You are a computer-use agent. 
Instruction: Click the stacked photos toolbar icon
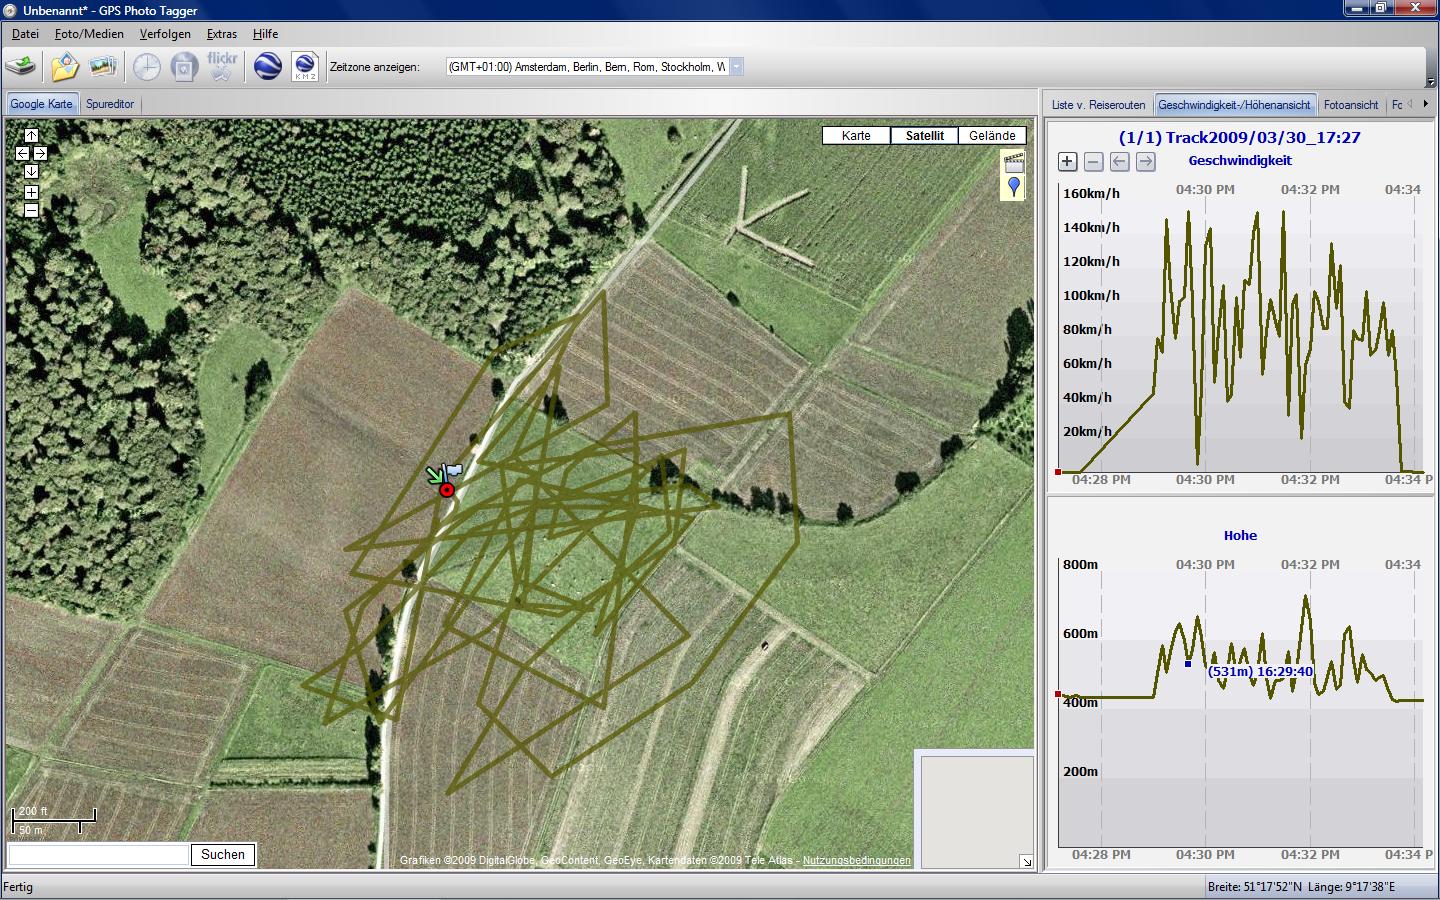click(x=103, y=67)
